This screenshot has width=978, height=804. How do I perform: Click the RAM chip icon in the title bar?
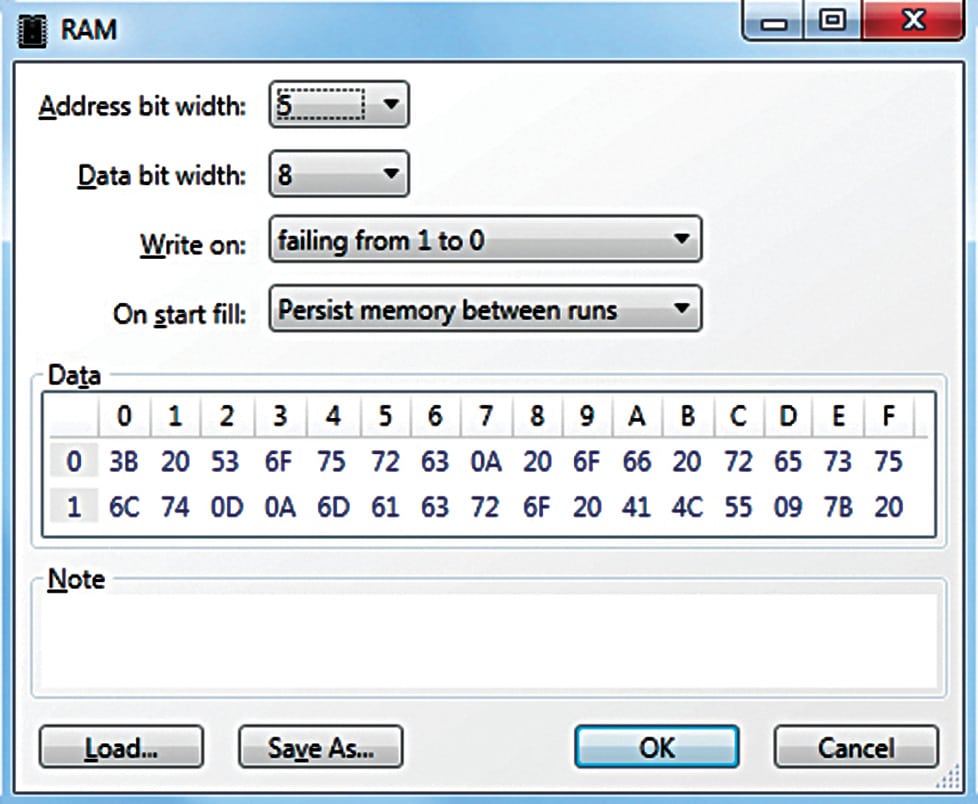[x=31, y=29]
